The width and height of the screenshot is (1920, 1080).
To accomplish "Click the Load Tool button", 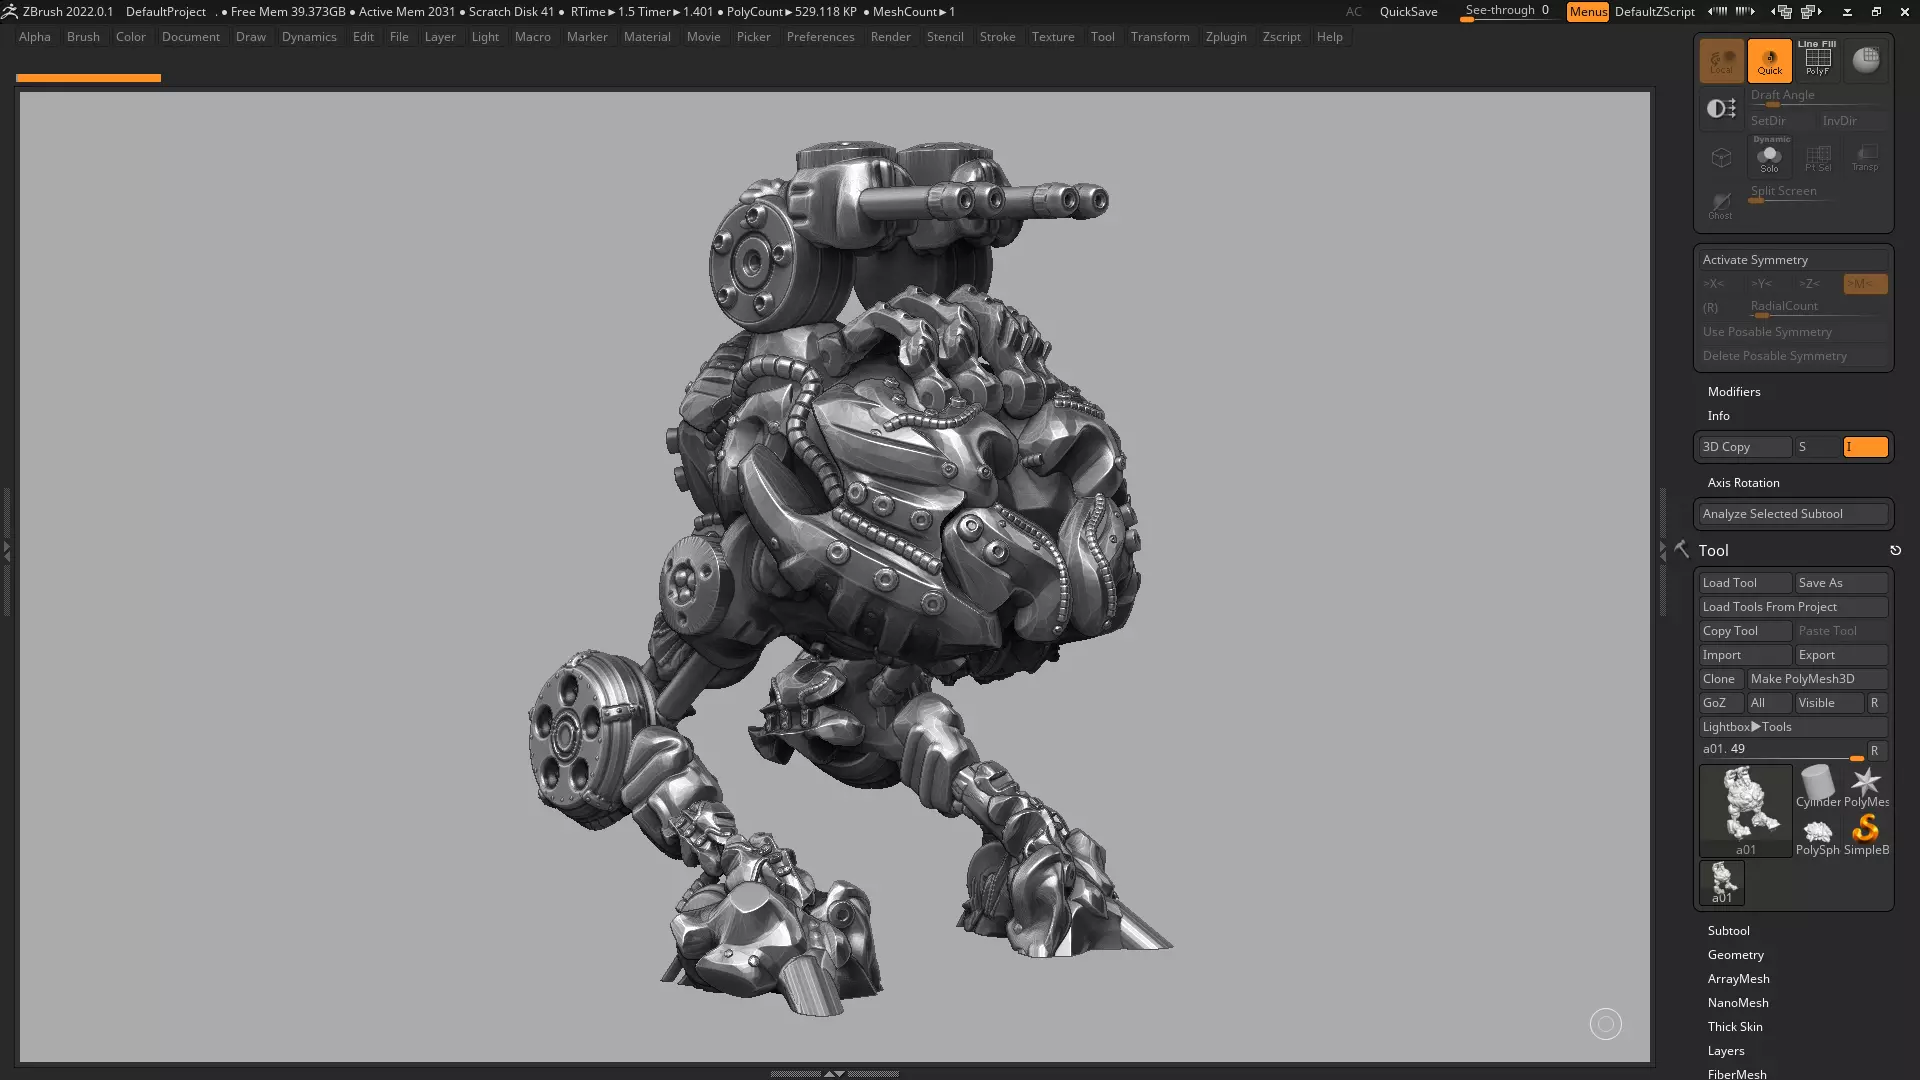I will pos(1744,583).
